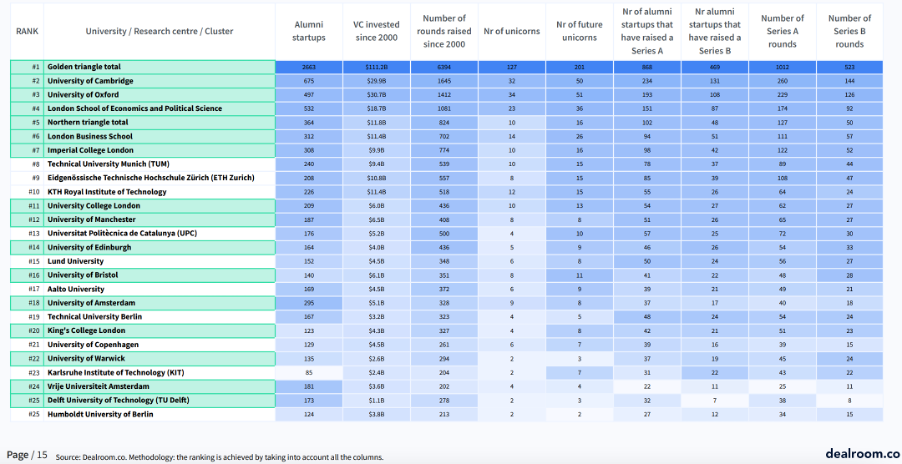Screen dimensions: 902x464
Task: Click KIT's 85 alumni startups cell
Action: [x=309, y=372]
